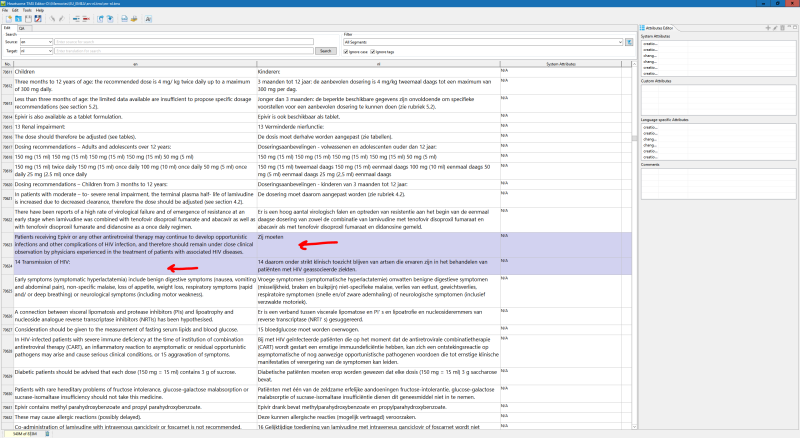800x438 pixels.
Task: Open the File menu
Action: click(5, 10)
